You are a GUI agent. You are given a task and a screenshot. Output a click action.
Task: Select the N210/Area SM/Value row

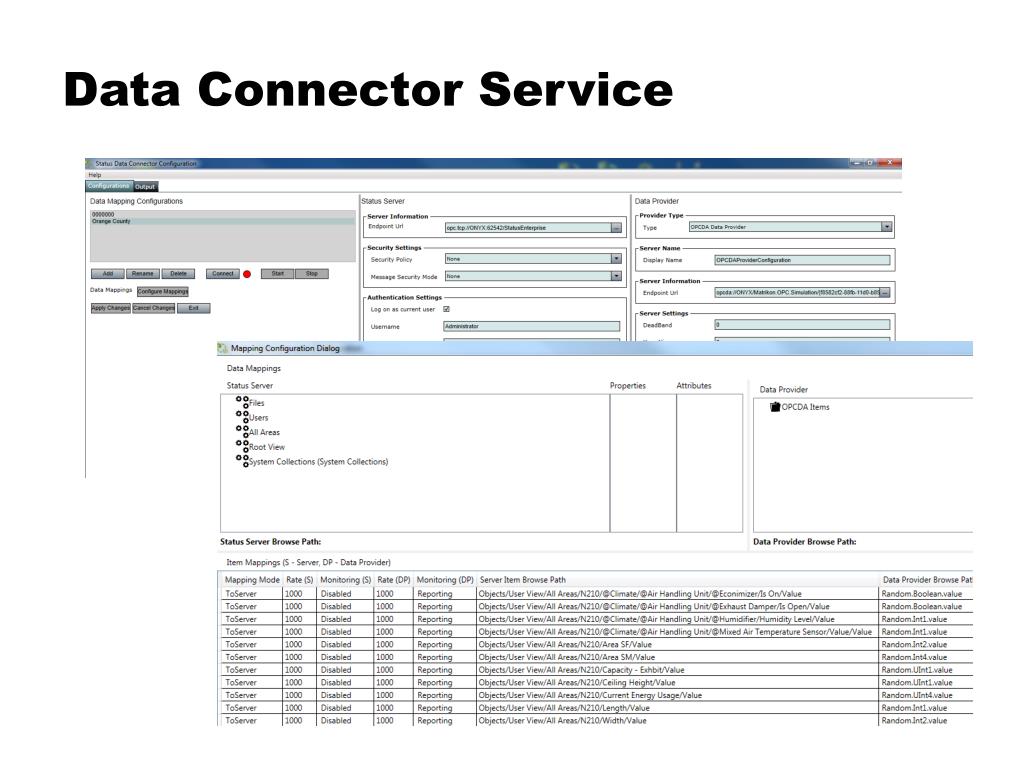pyautogui.click(x=596, y=657)
